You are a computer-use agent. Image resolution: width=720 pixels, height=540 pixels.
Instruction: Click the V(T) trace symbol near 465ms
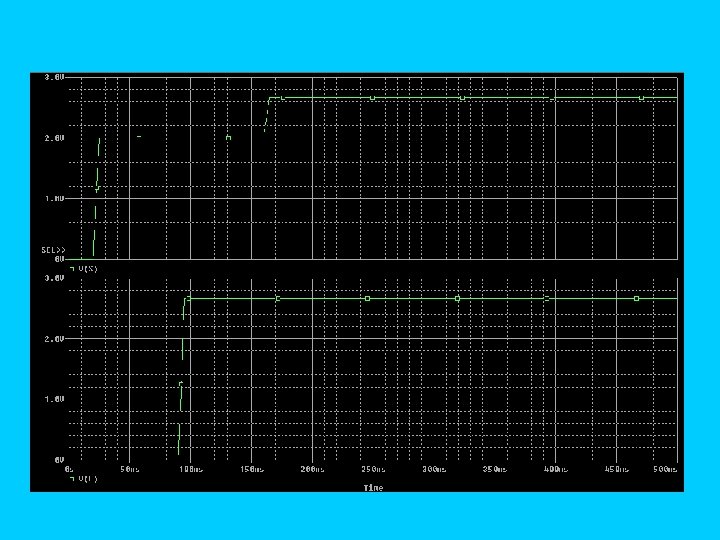click(x=636, y=298)
